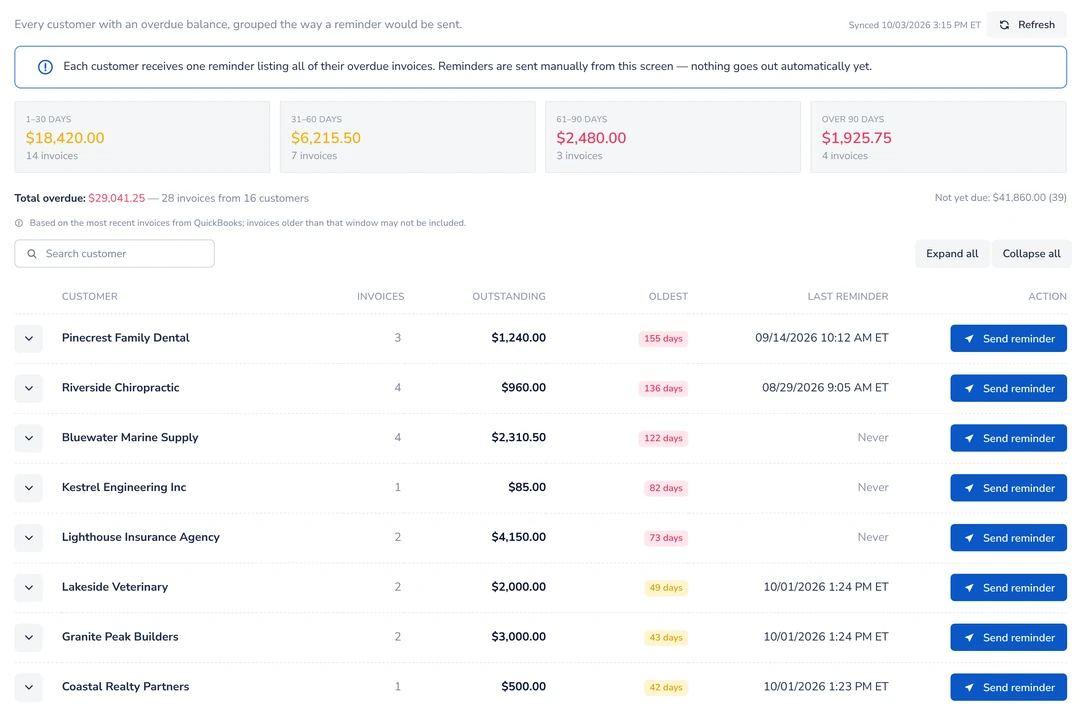Click the 10/01/2026 1:23 PM ET reminder date
1080x708 pixels.
826,687
